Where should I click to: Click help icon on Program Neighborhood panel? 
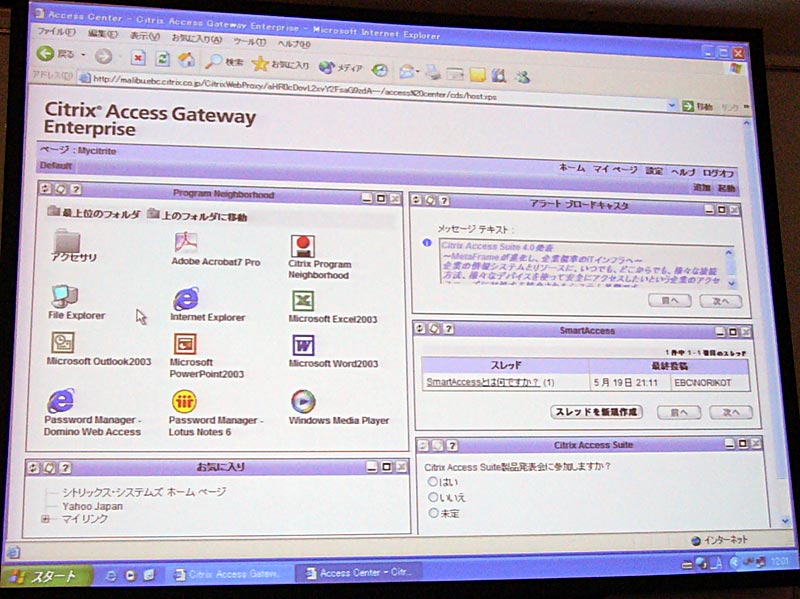[76, 189]
